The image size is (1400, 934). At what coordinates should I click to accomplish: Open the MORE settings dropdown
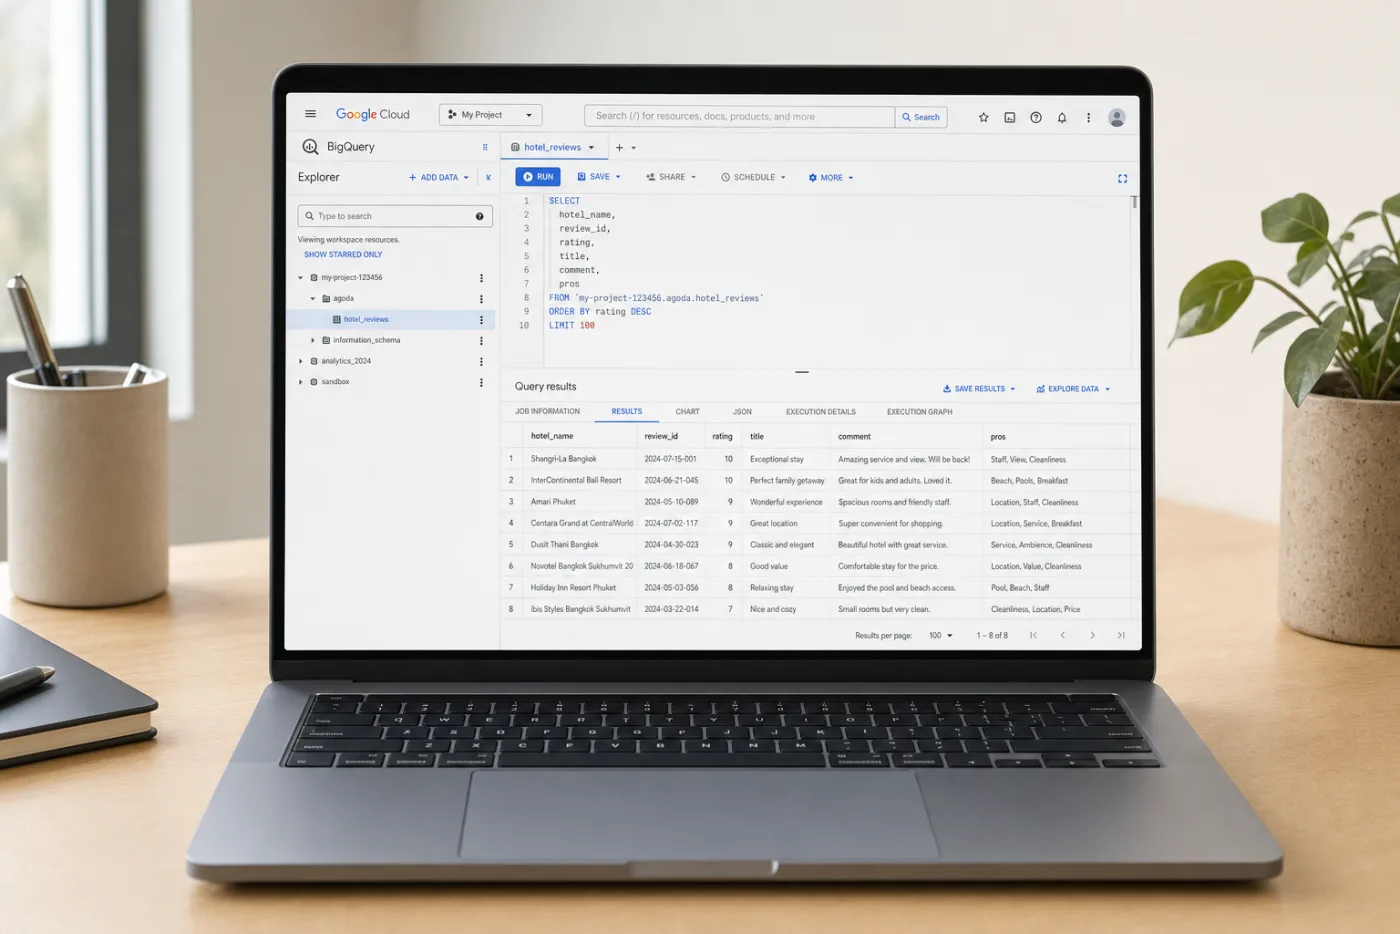click(x=831, y=177)
